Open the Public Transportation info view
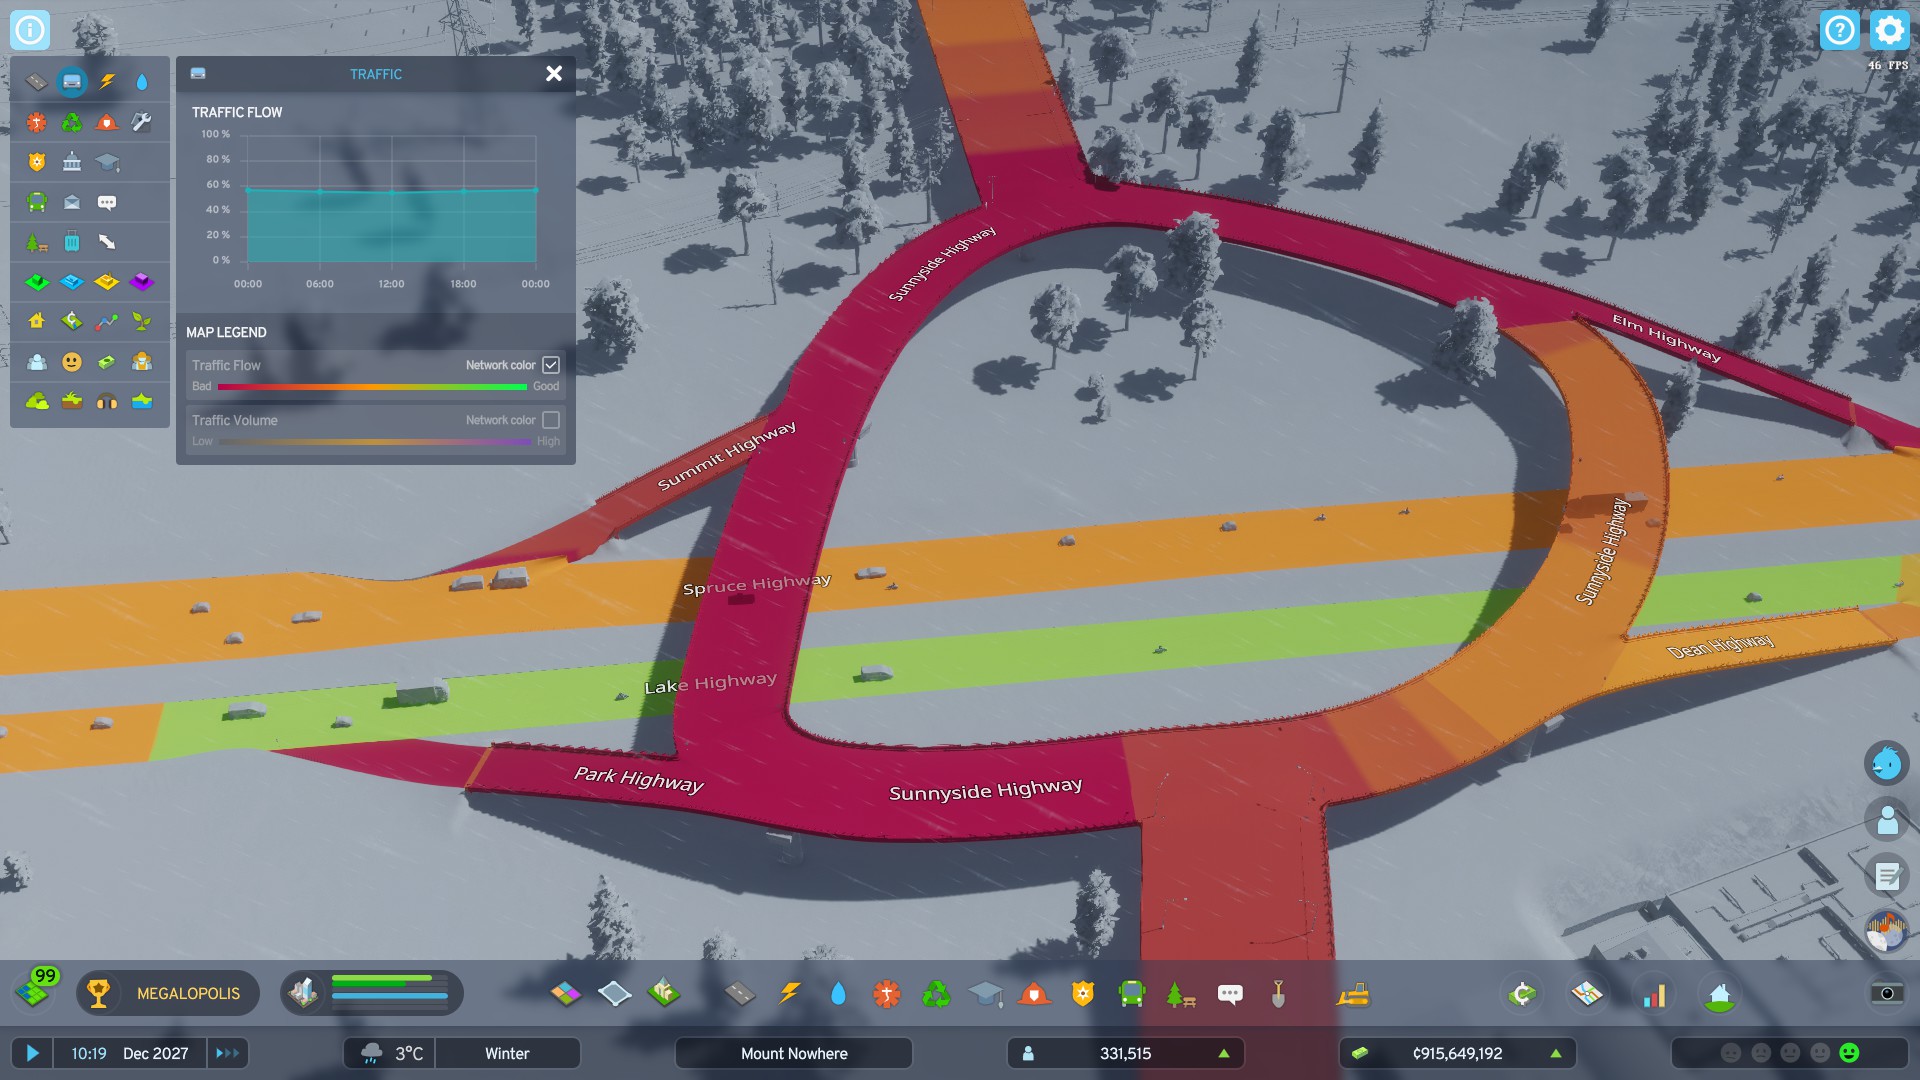Viewport: 1920px width, 1080px height. pos(37,201)
